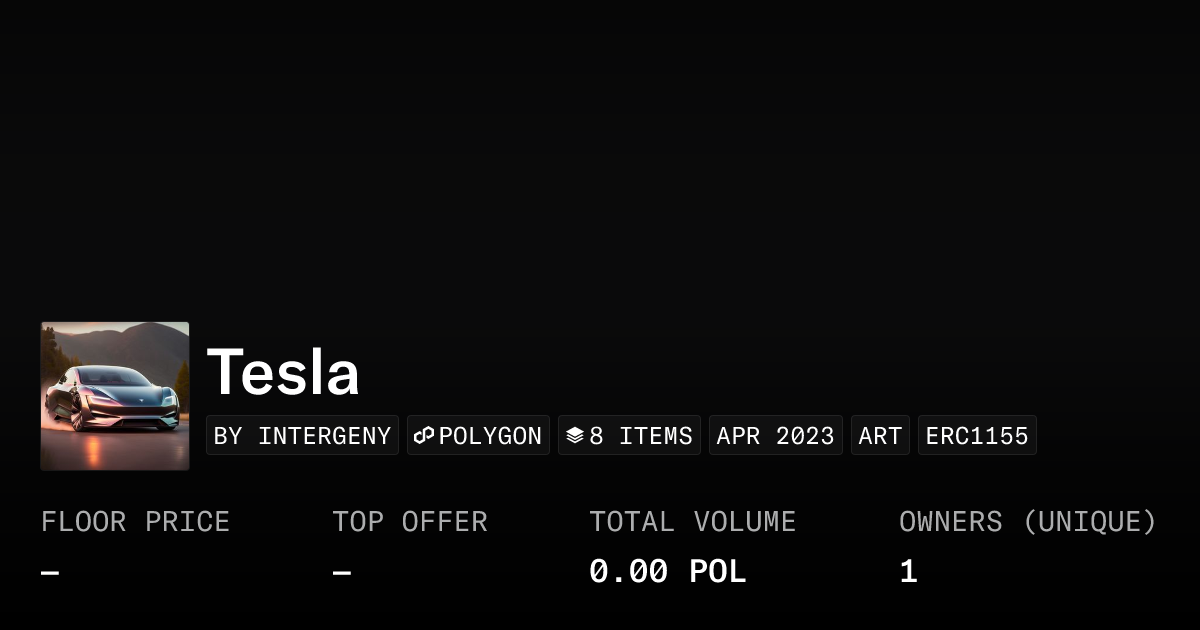This screenshot has width=1200, height=630.
Task: Select the POLYGON chain label
Action: click(x=490, y=436)
